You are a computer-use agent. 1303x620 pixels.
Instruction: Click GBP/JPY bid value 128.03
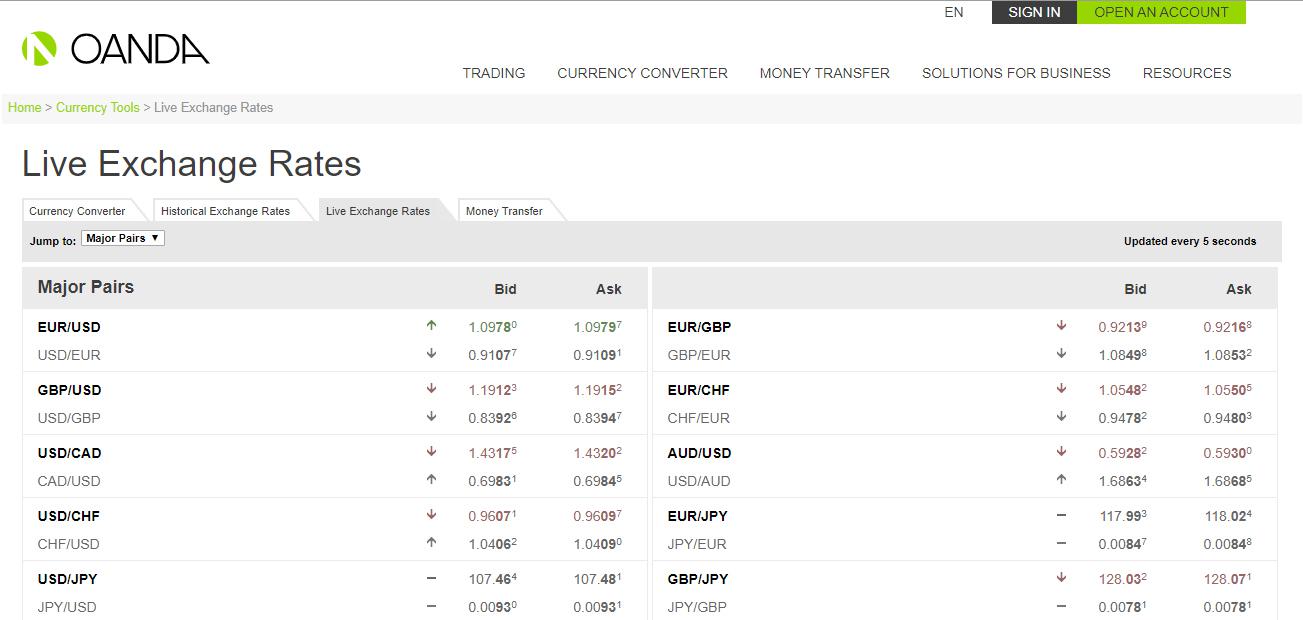point(1123,578)
